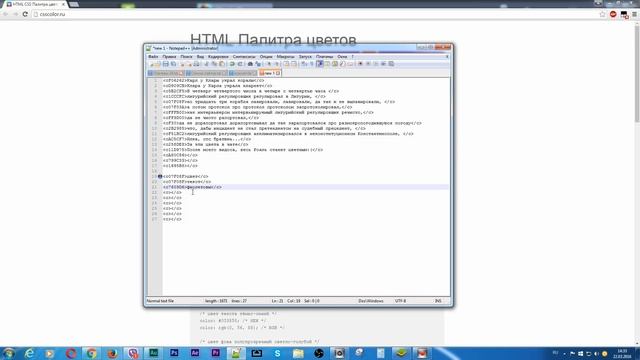Open the Макросы menu
Viewport: 640px width, 360px height.
point(285,57)
